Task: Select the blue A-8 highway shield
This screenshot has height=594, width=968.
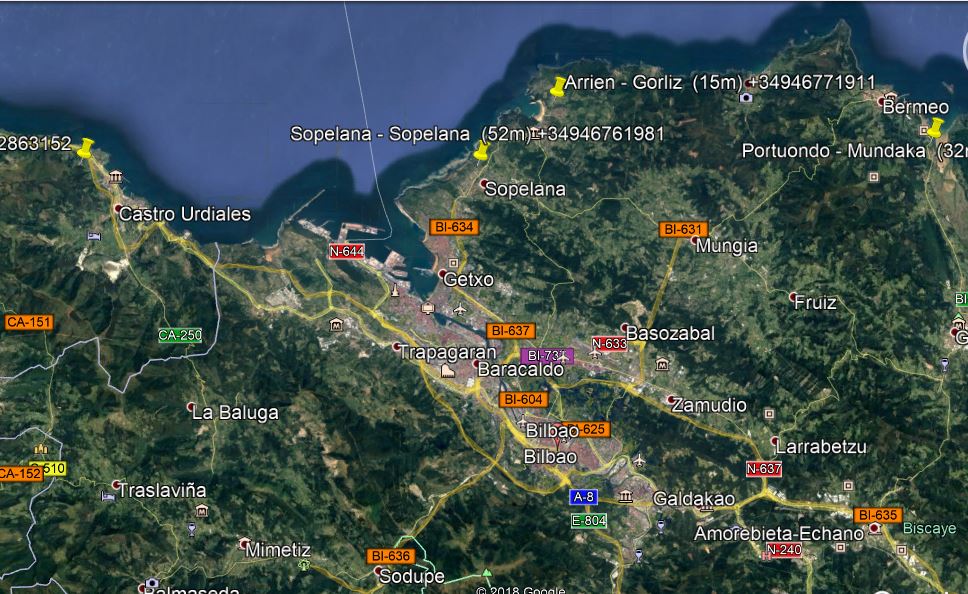Action: [x=584, y=496]
